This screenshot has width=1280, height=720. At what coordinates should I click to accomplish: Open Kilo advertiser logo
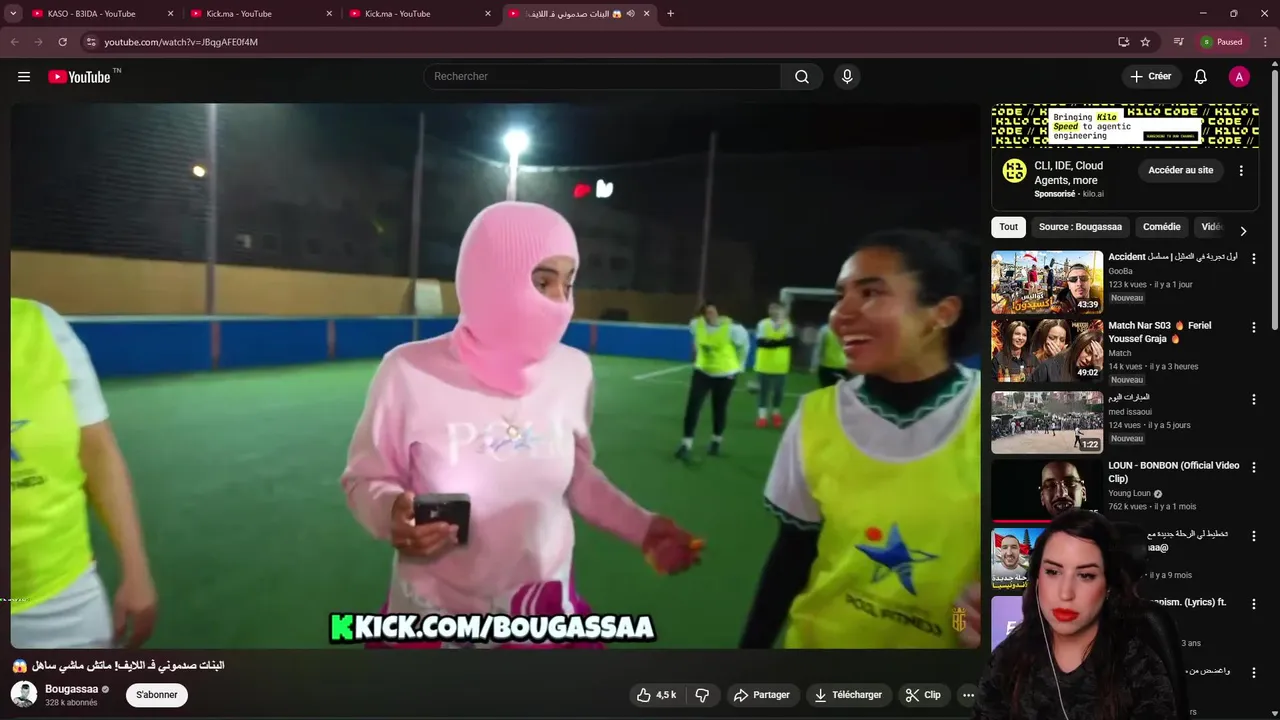1015,171
